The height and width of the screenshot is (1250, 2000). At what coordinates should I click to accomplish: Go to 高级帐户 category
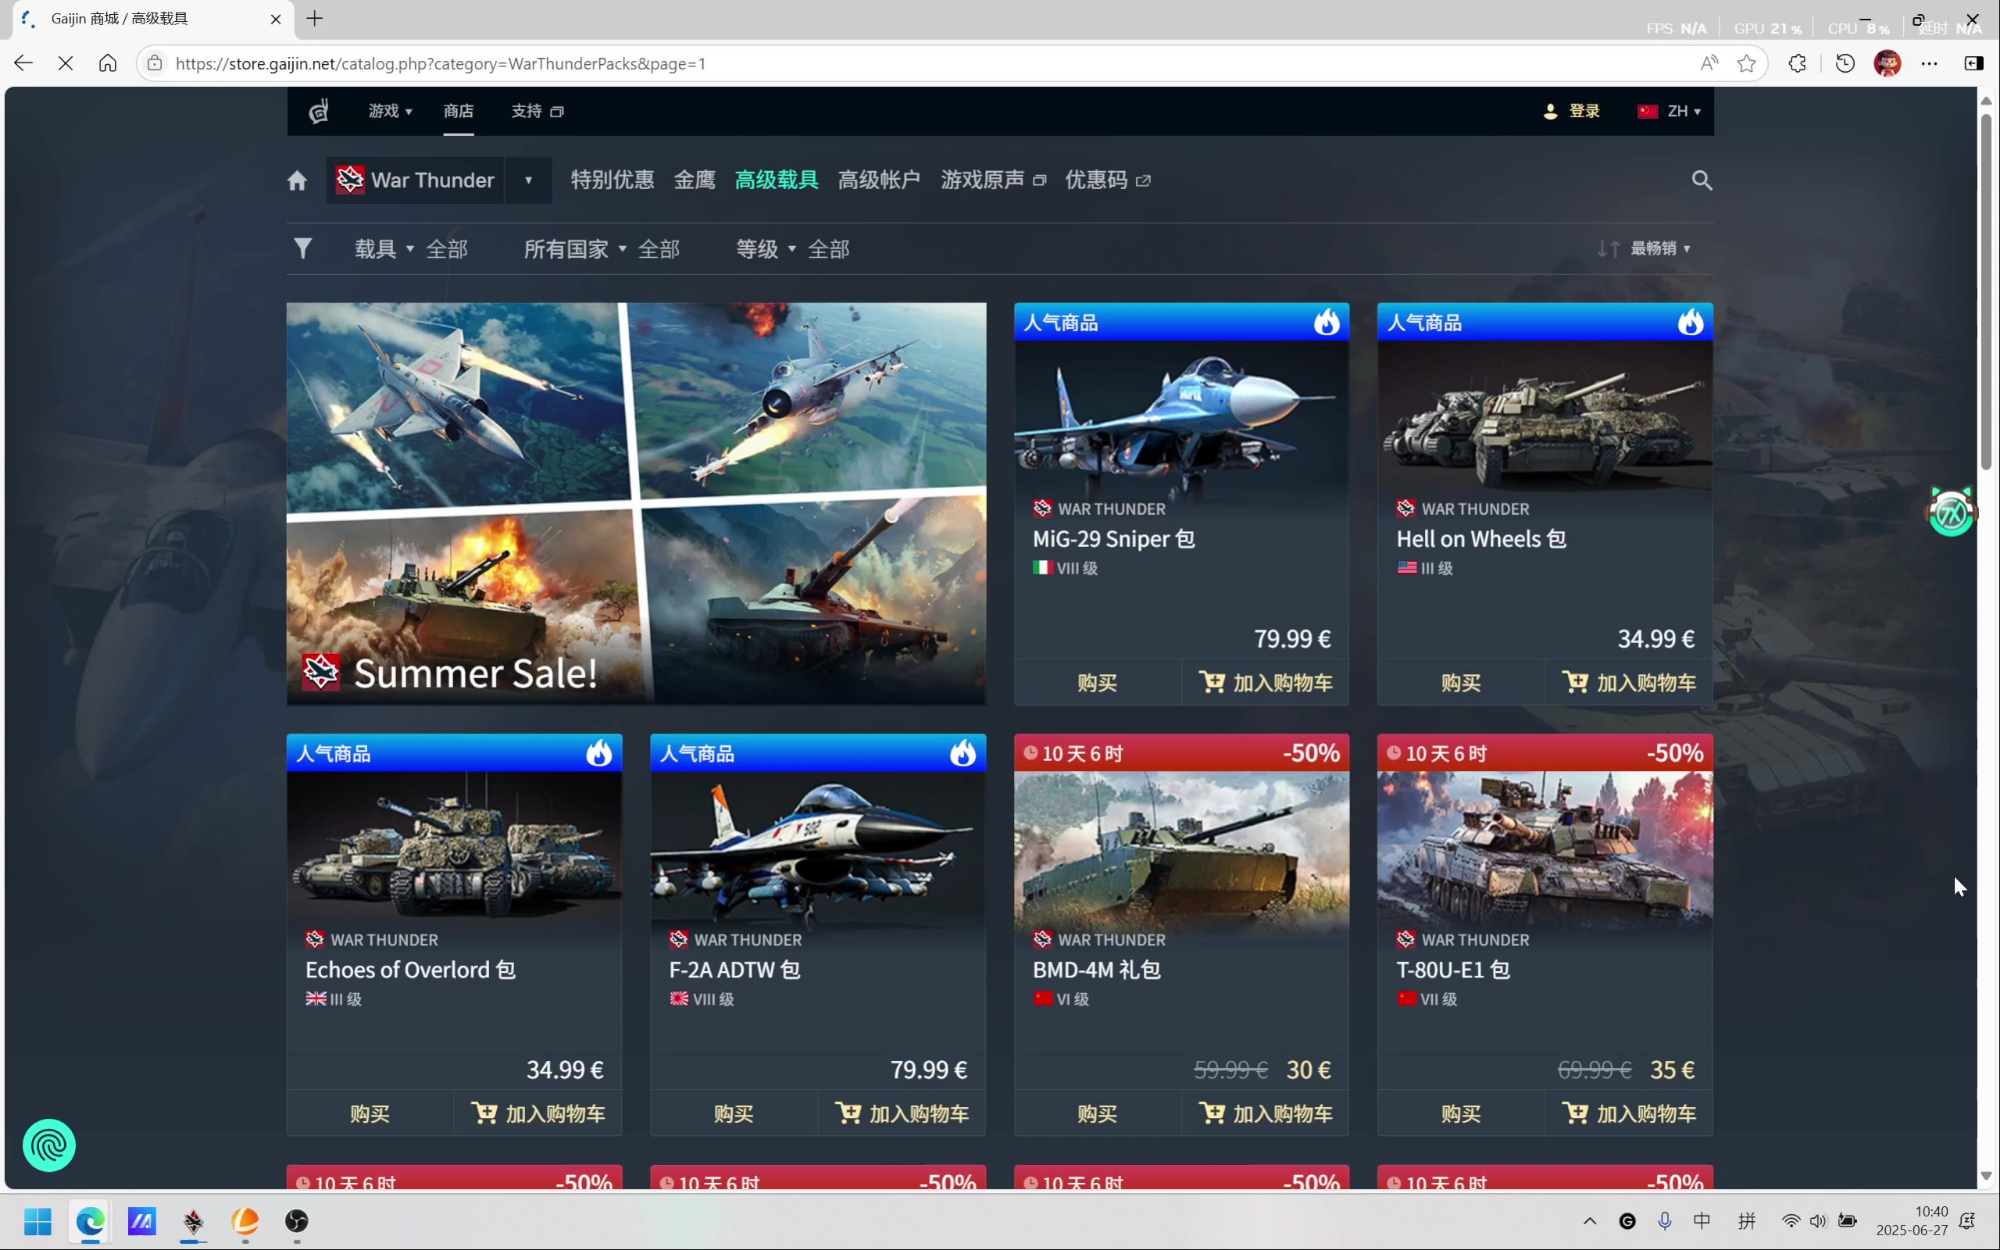click(x=879, y=180)
